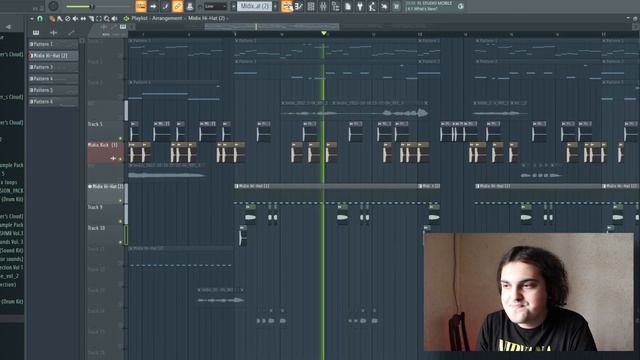Click the document icon in top toolbar
The image size is (640, 360).
348,6
